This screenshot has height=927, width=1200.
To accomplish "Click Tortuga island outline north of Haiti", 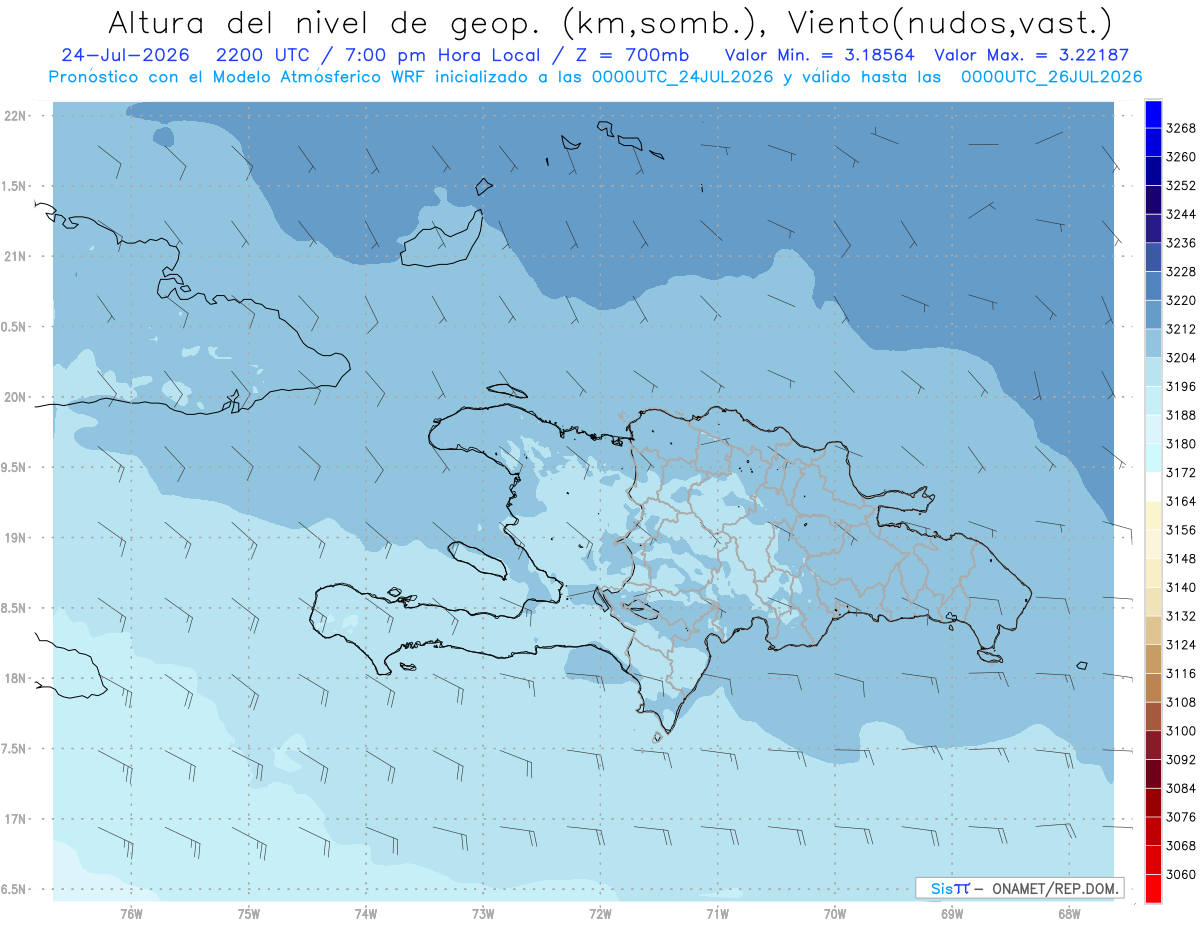I will (x=507, y=390).
